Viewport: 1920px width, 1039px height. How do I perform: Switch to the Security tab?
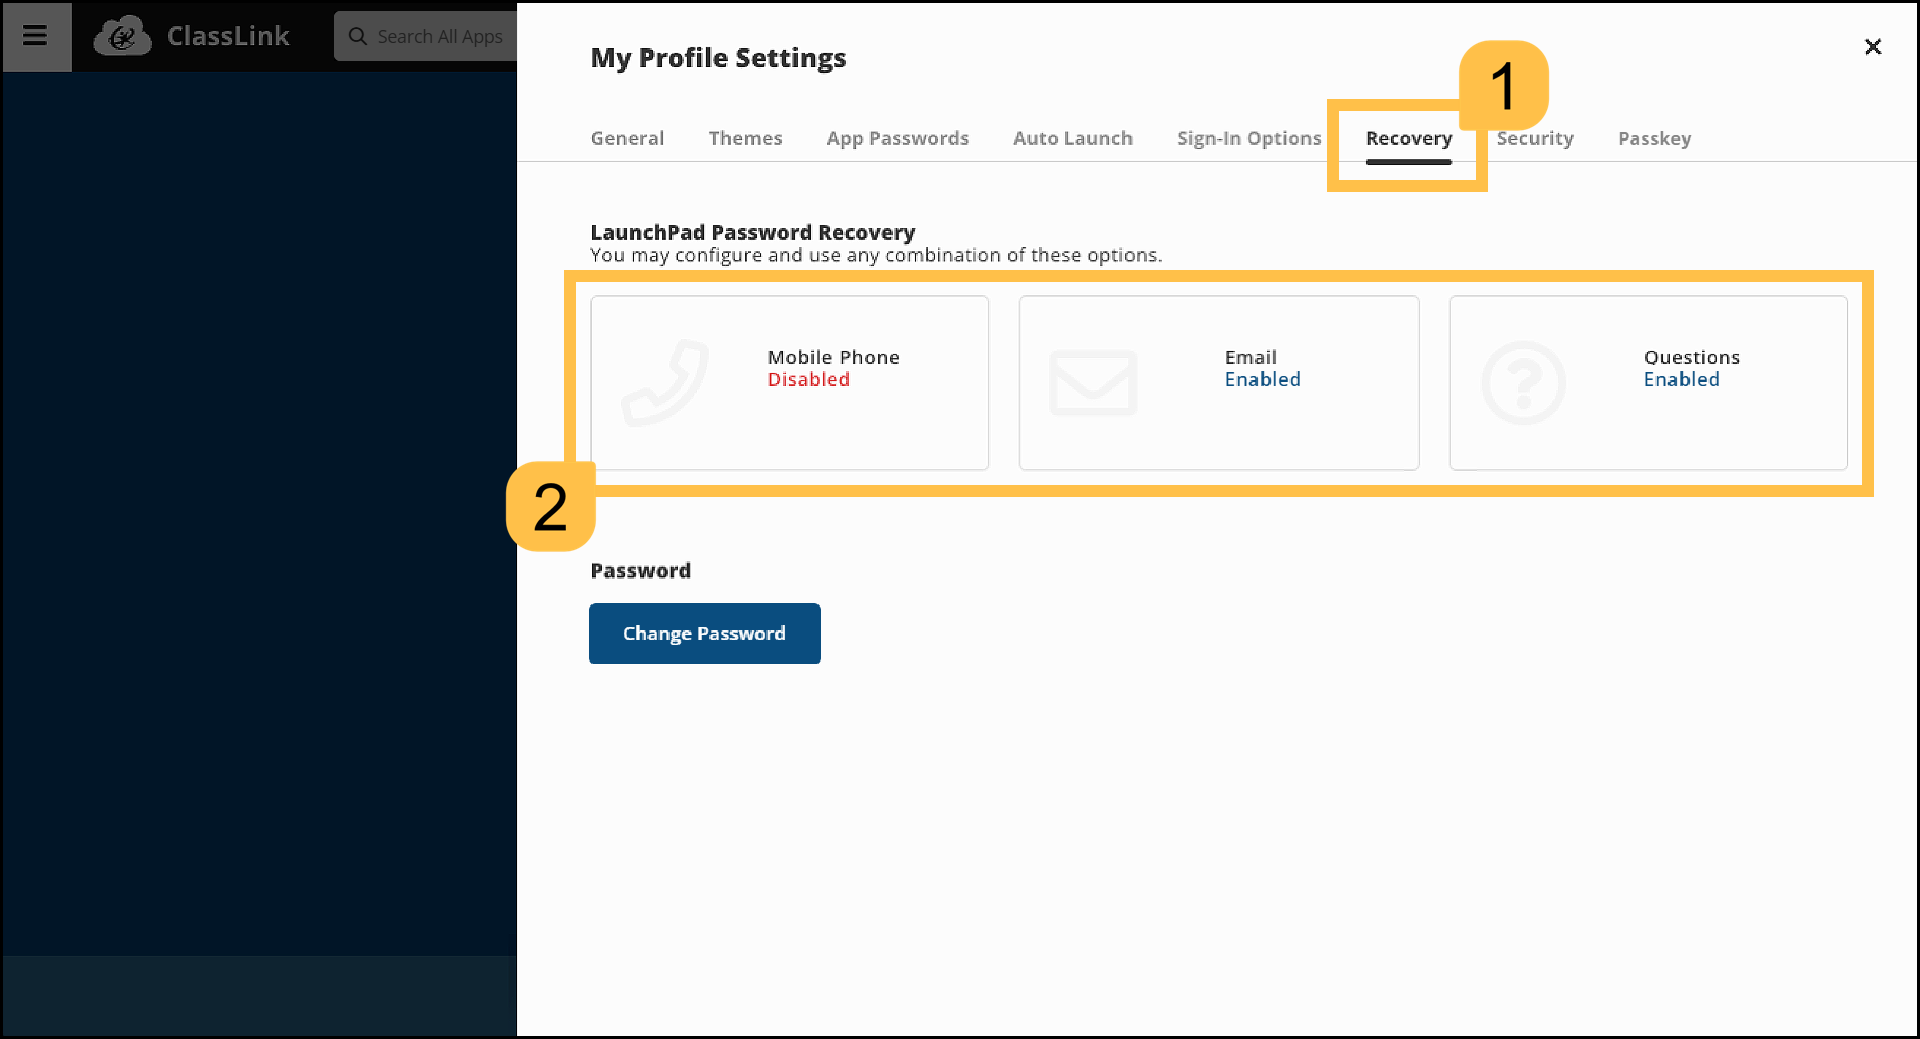1535,138
